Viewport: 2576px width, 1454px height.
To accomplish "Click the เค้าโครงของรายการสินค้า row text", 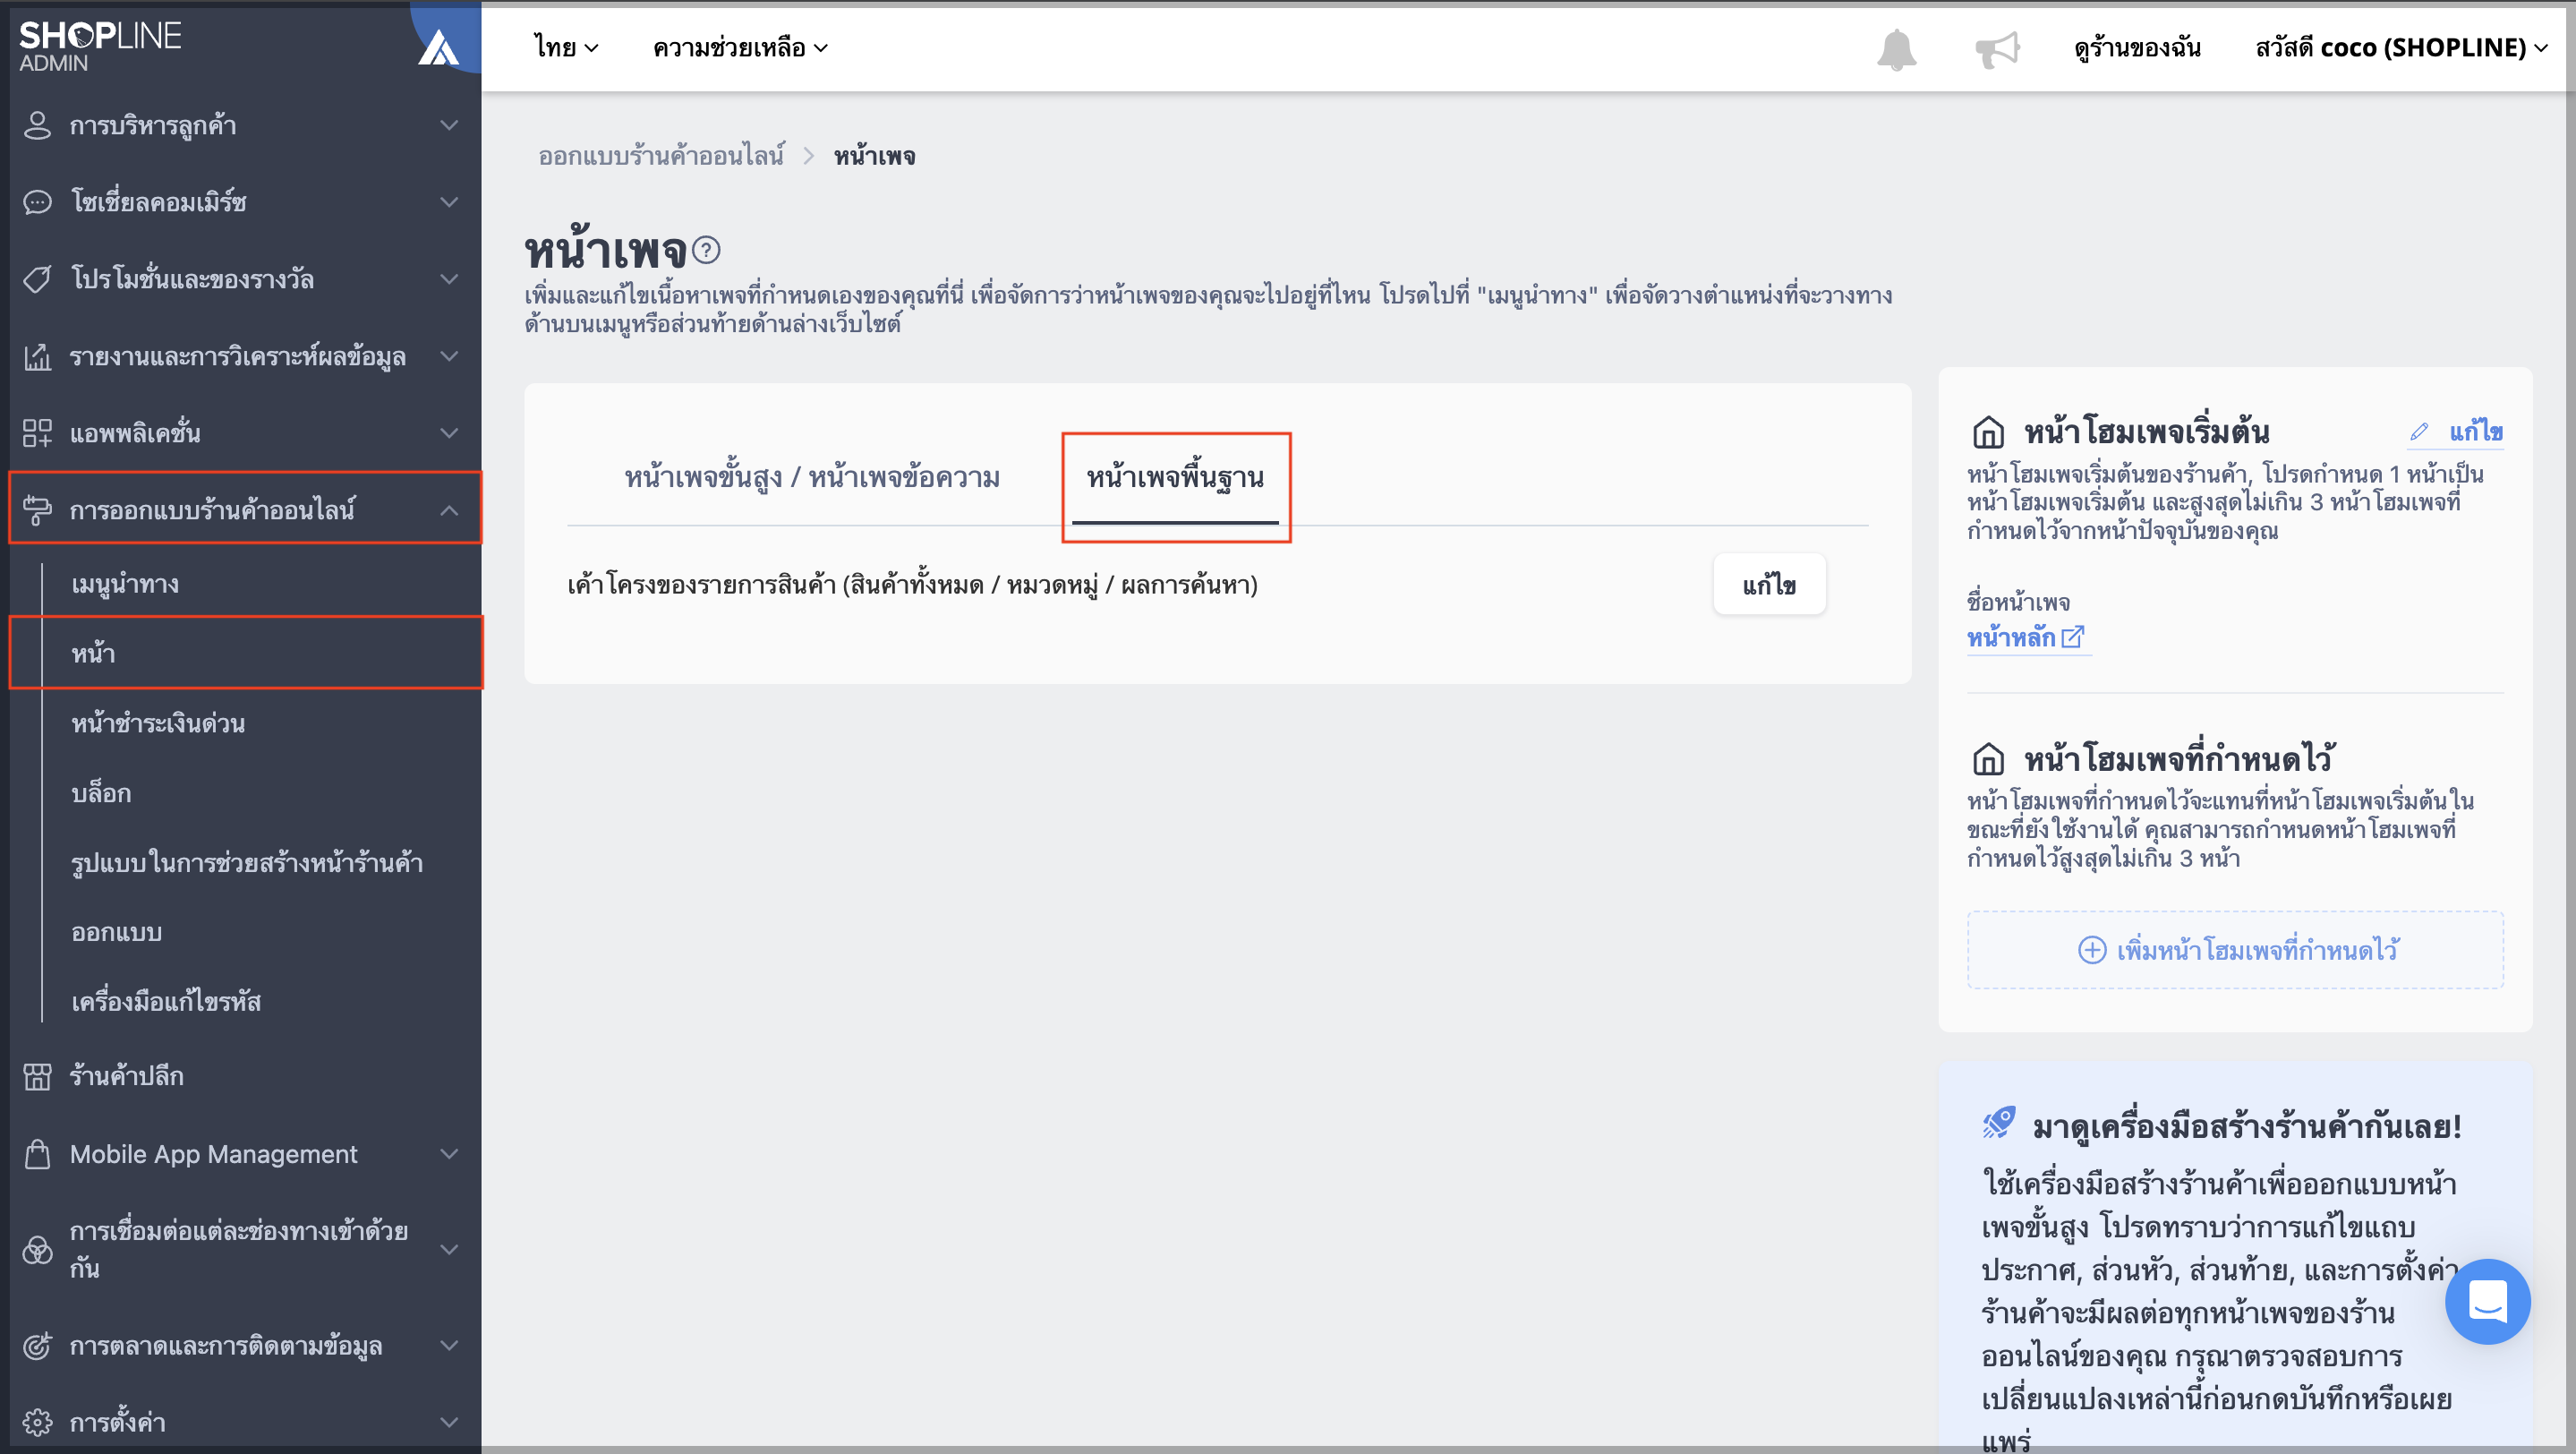I will point(912,585).
